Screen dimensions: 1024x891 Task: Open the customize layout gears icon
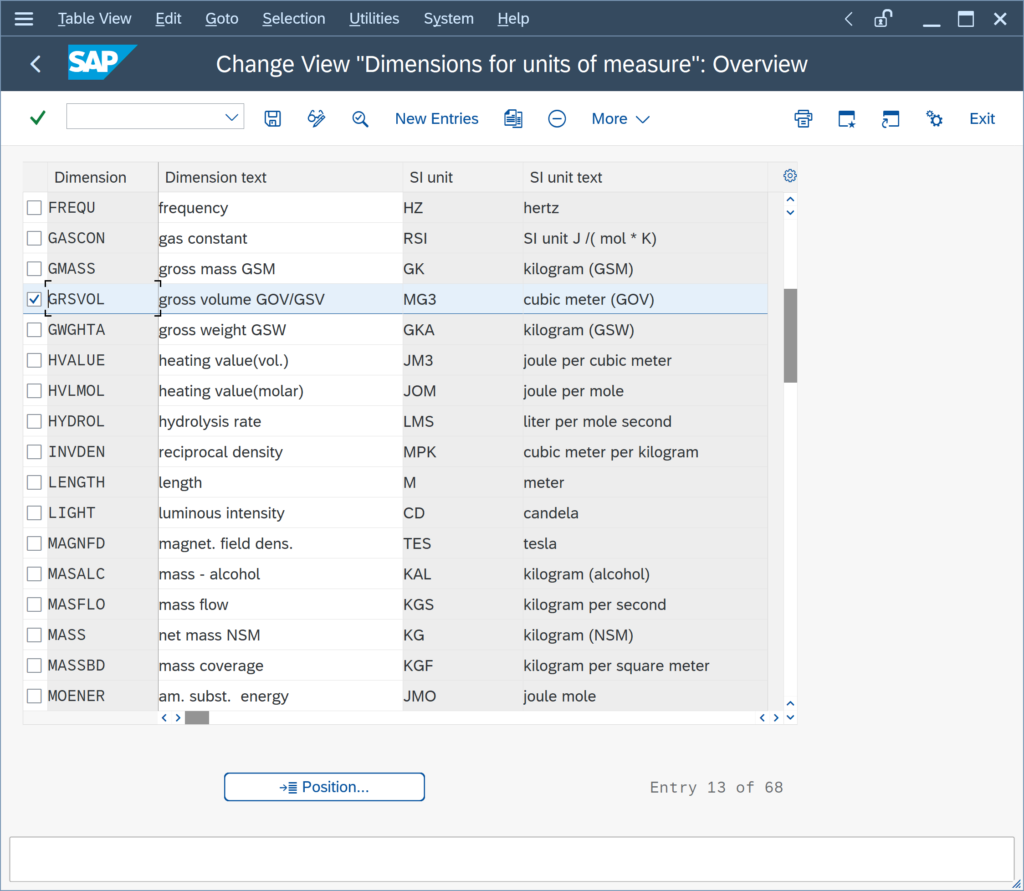(934, 118)
